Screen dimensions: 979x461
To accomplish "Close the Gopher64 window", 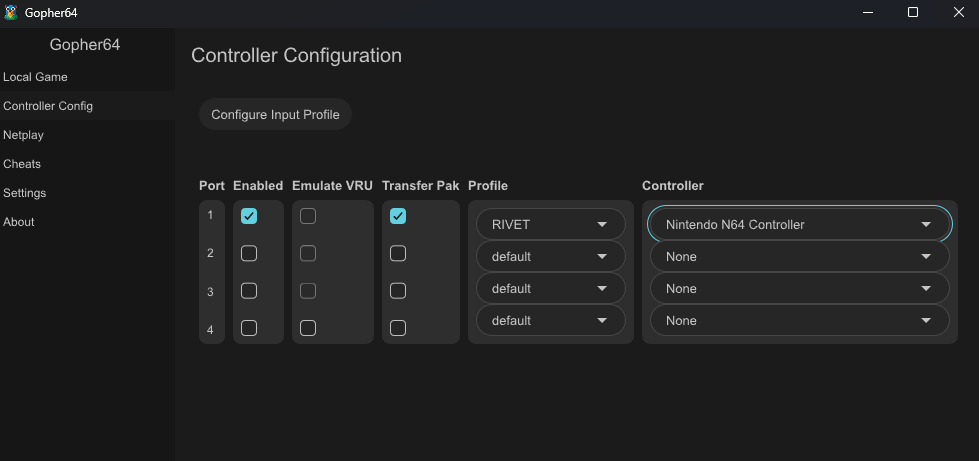I will [x=957, y=12].
